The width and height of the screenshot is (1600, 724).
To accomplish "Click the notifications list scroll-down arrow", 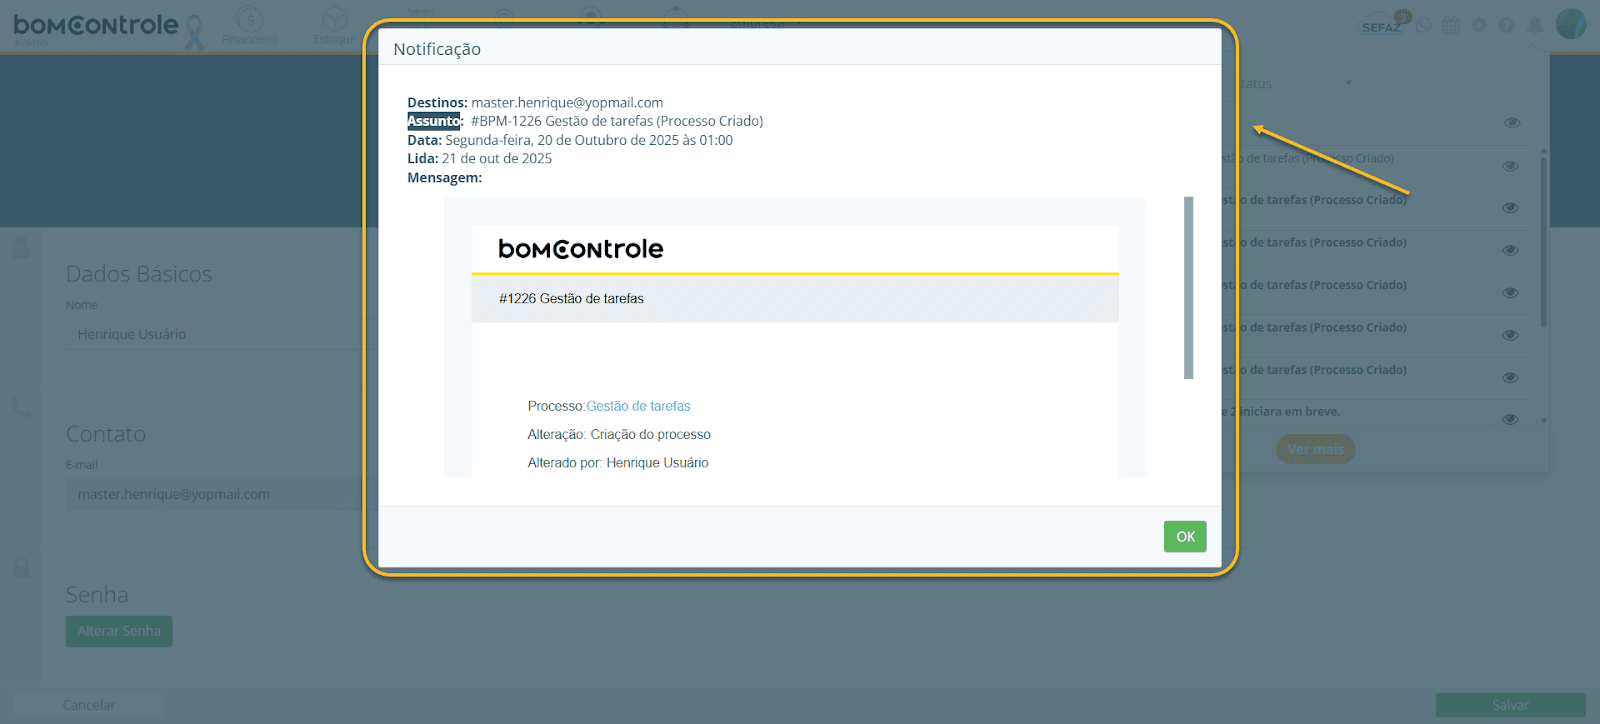I will (1544, 421).
